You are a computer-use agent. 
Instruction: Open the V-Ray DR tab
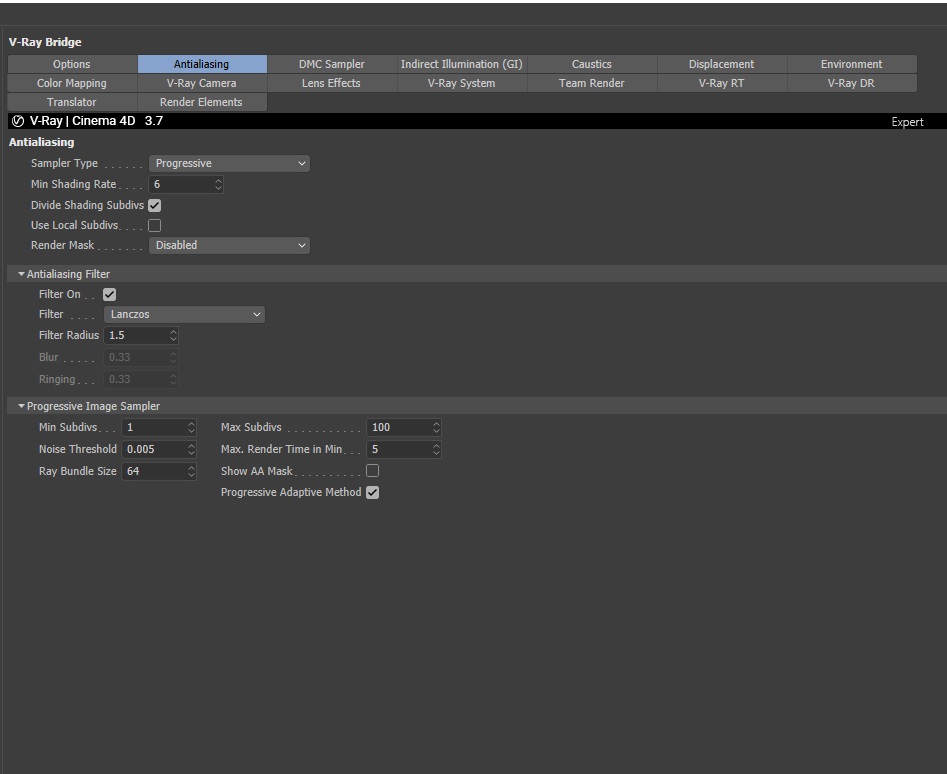tap(852, 83)
